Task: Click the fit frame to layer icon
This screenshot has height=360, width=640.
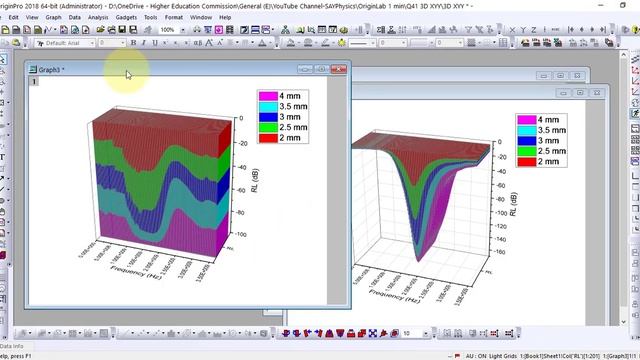Action: [x=373, y=333]
